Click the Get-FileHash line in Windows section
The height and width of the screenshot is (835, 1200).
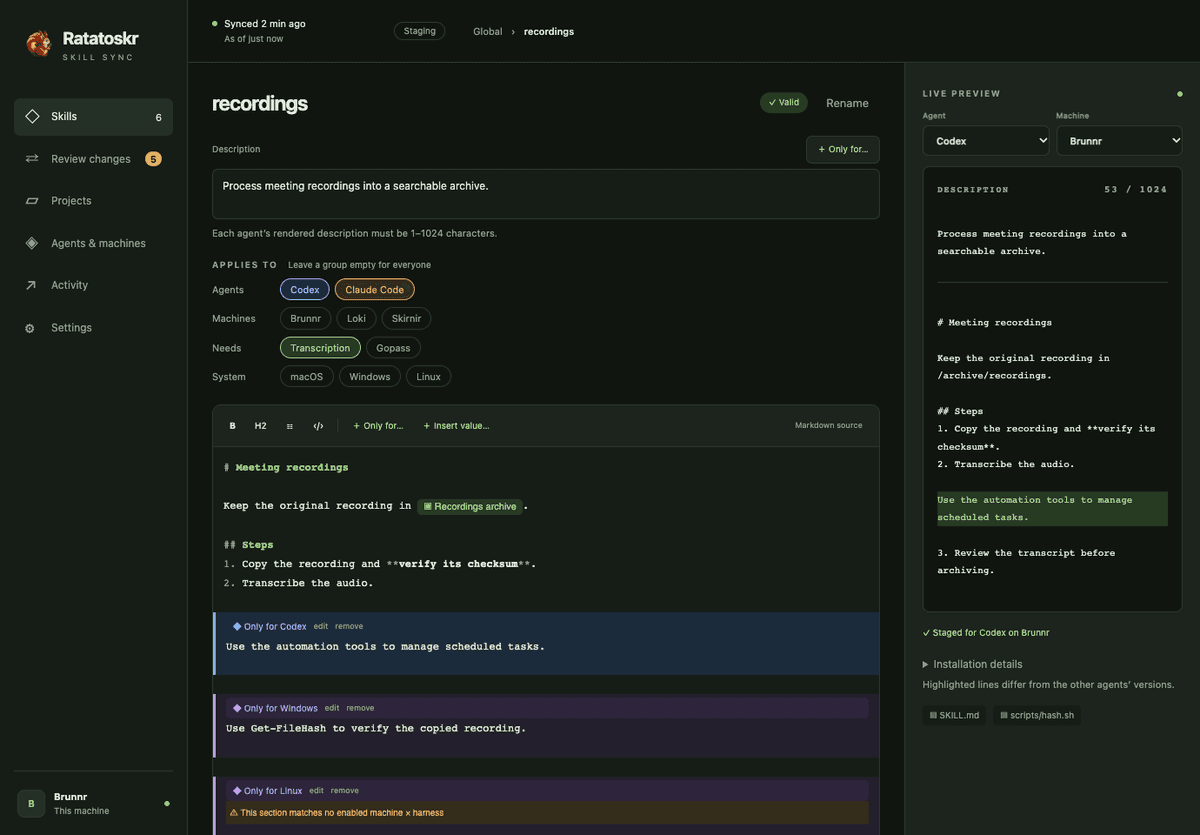(x=376, y=729)
